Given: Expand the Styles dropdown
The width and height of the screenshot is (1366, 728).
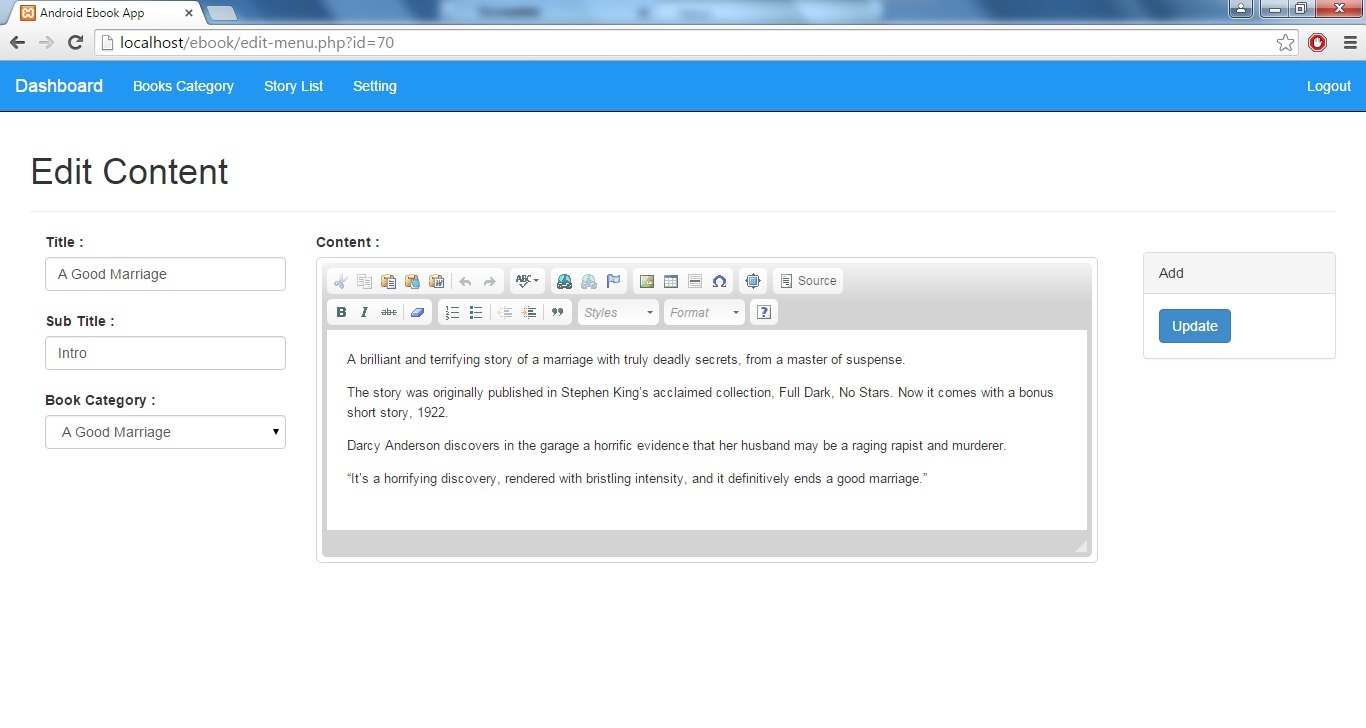Looking at the screenshot, I should click(618, 312).
